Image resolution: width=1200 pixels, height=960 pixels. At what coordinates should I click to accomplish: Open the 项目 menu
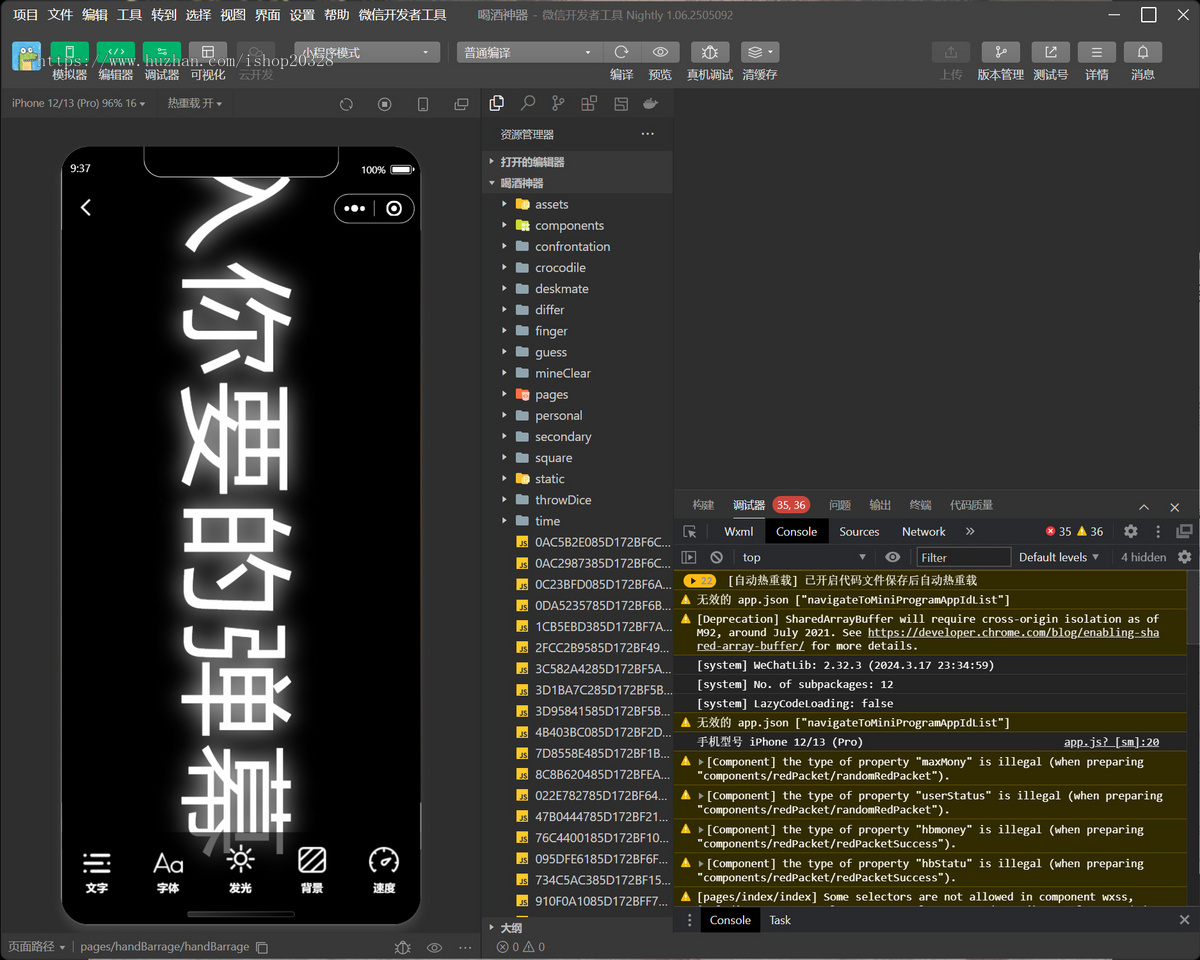tap(25, 15)
